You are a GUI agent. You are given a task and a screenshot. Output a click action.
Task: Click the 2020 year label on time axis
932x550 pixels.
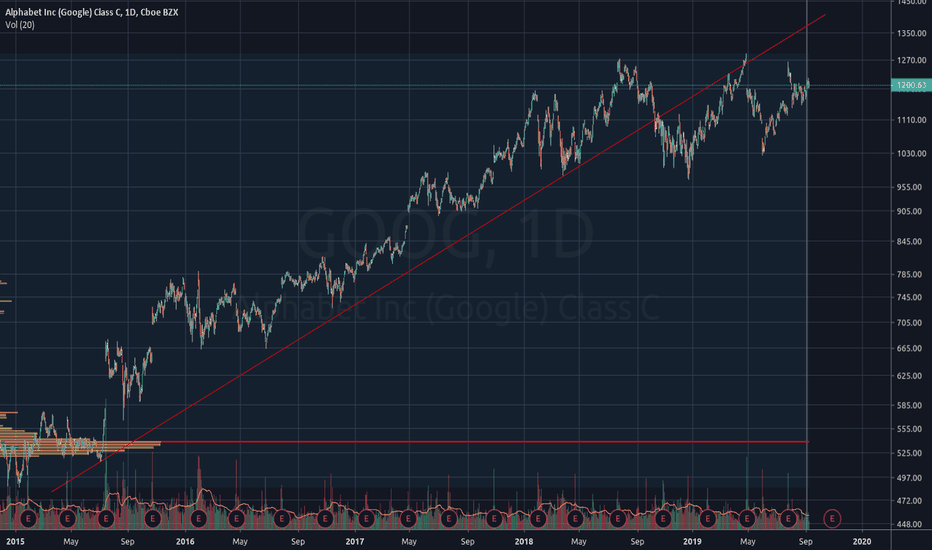862,541
